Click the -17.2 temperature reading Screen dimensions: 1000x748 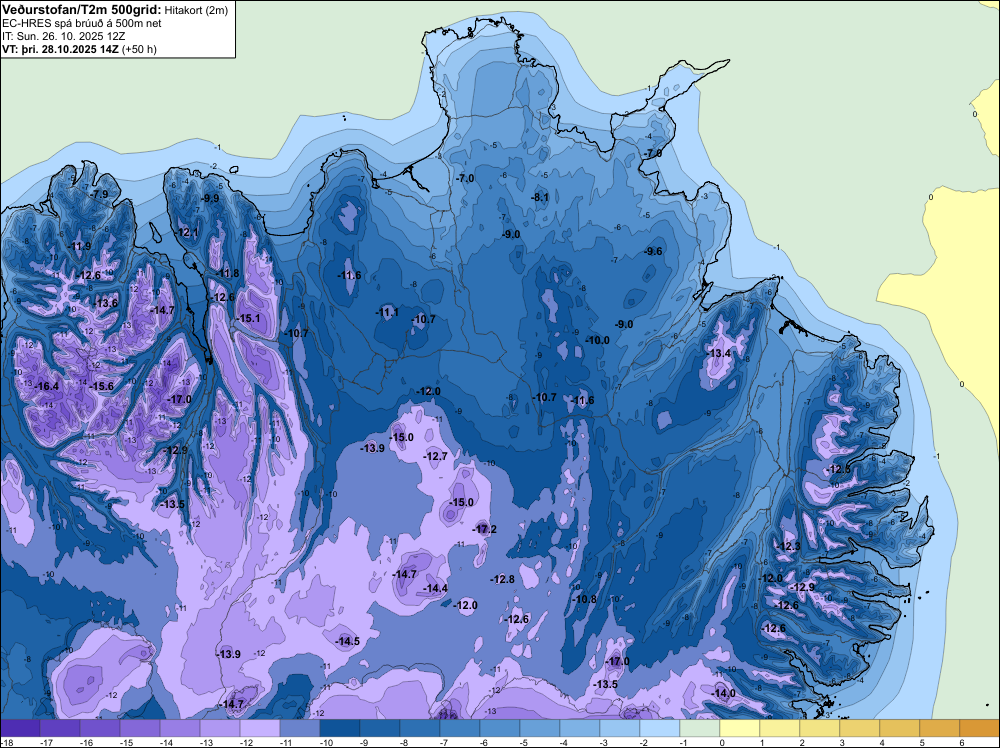pos(485,529)
